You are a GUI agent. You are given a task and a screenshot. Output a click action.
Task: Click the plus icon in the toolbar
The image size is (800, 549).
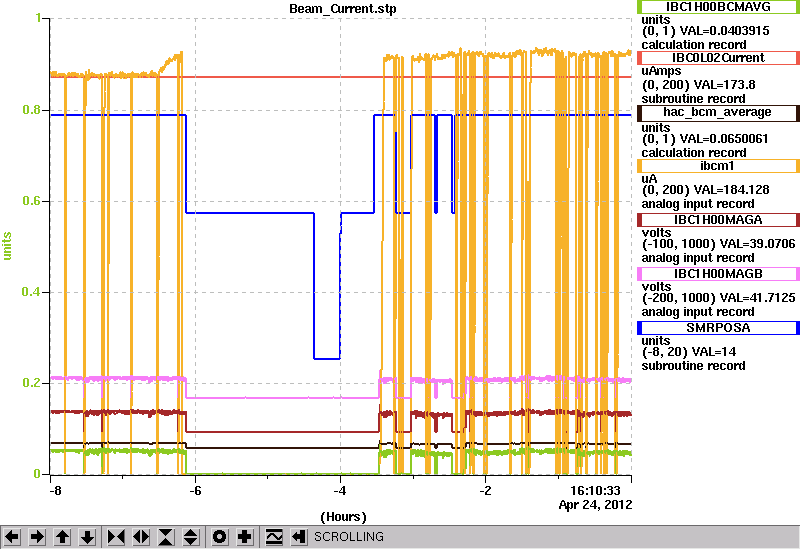point(245,537)
